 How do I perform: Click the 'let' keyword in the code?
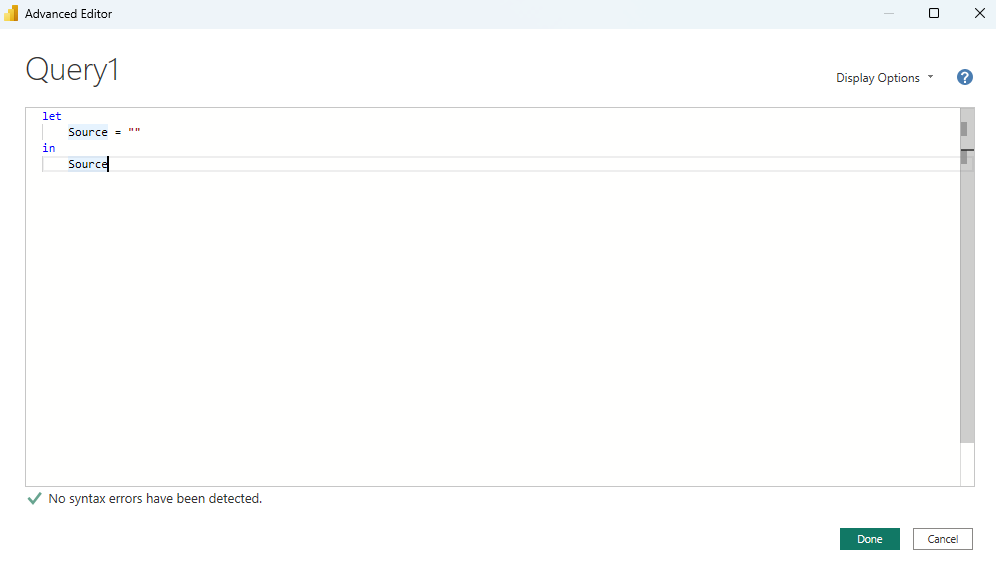tap(52, 116)
